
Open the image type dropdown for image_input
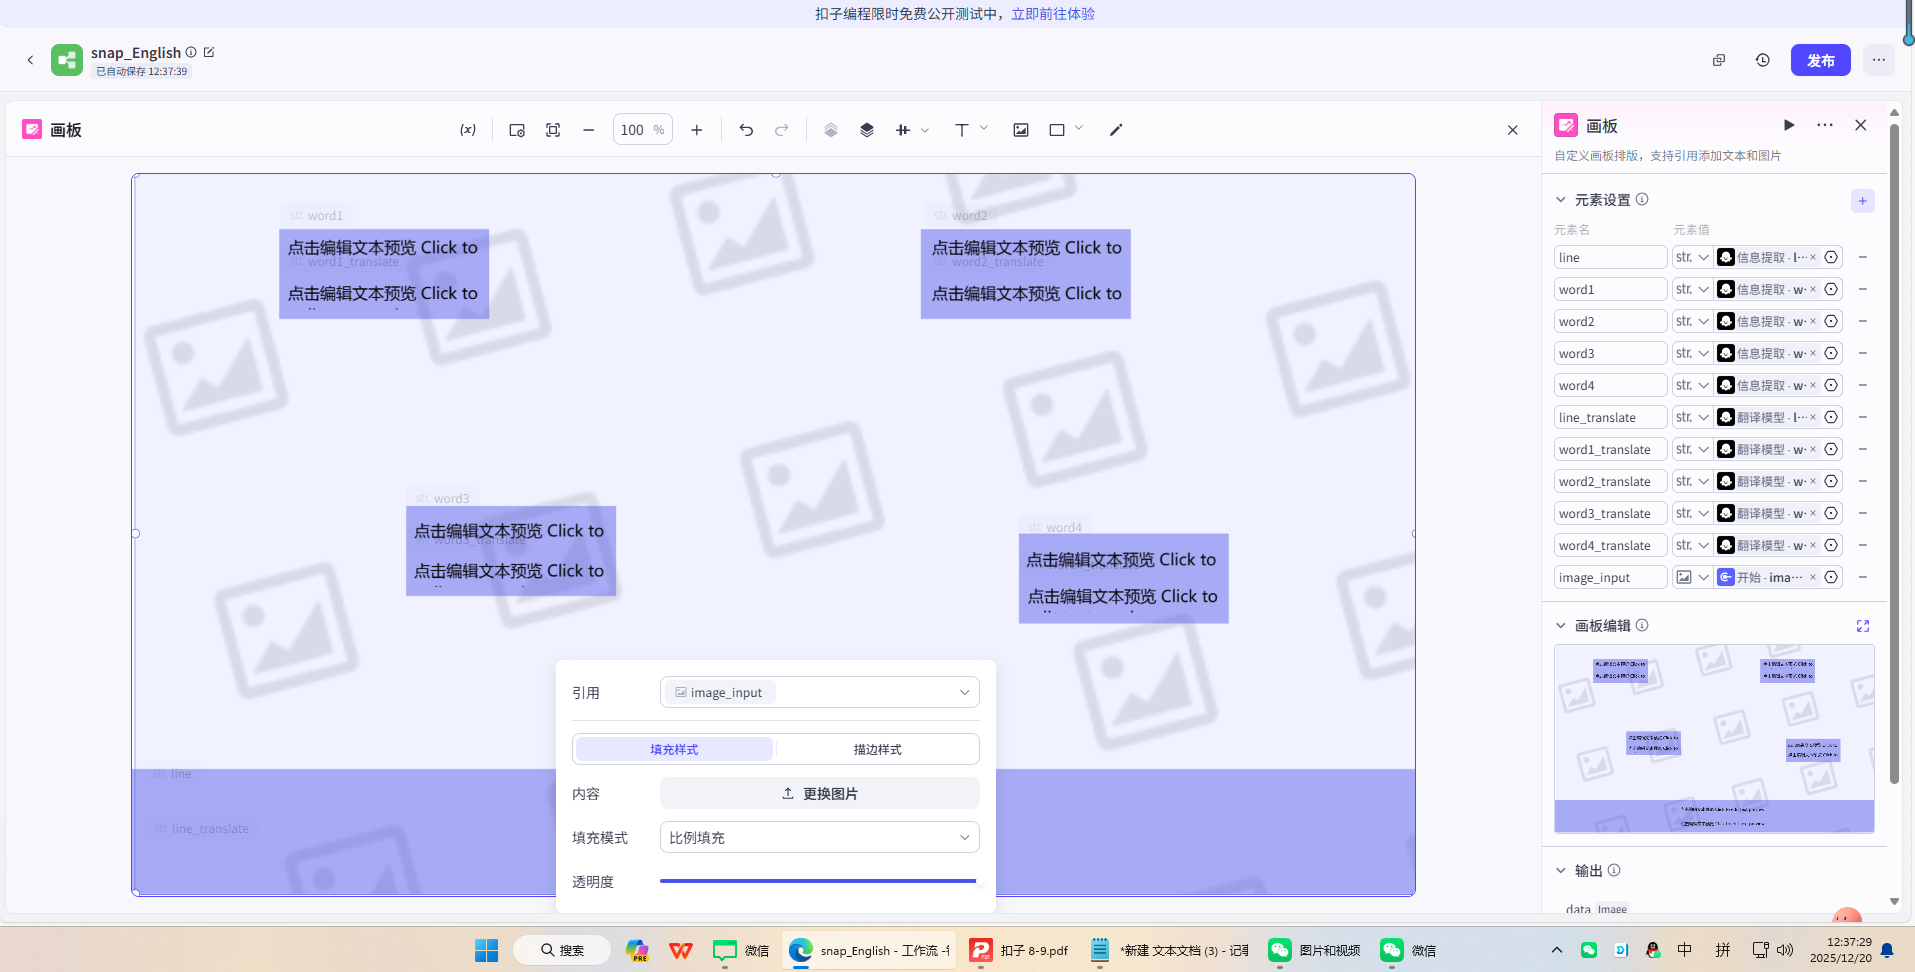tap(1692, 578)
